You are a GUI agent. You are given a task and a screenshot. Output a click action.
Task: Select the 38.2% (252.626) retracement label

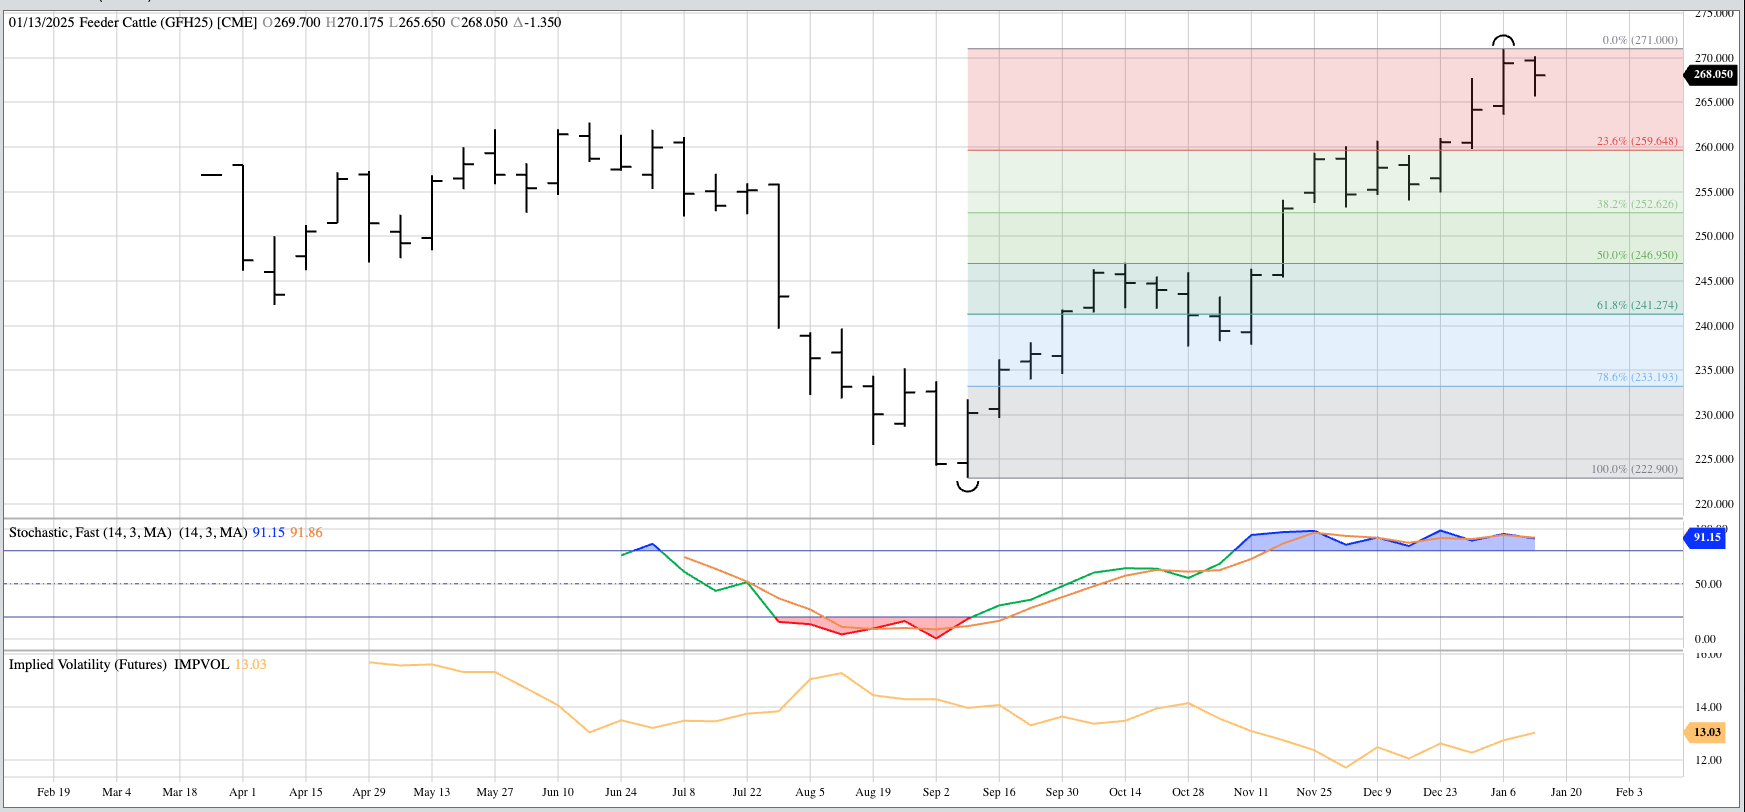(x=1636, y=204)
